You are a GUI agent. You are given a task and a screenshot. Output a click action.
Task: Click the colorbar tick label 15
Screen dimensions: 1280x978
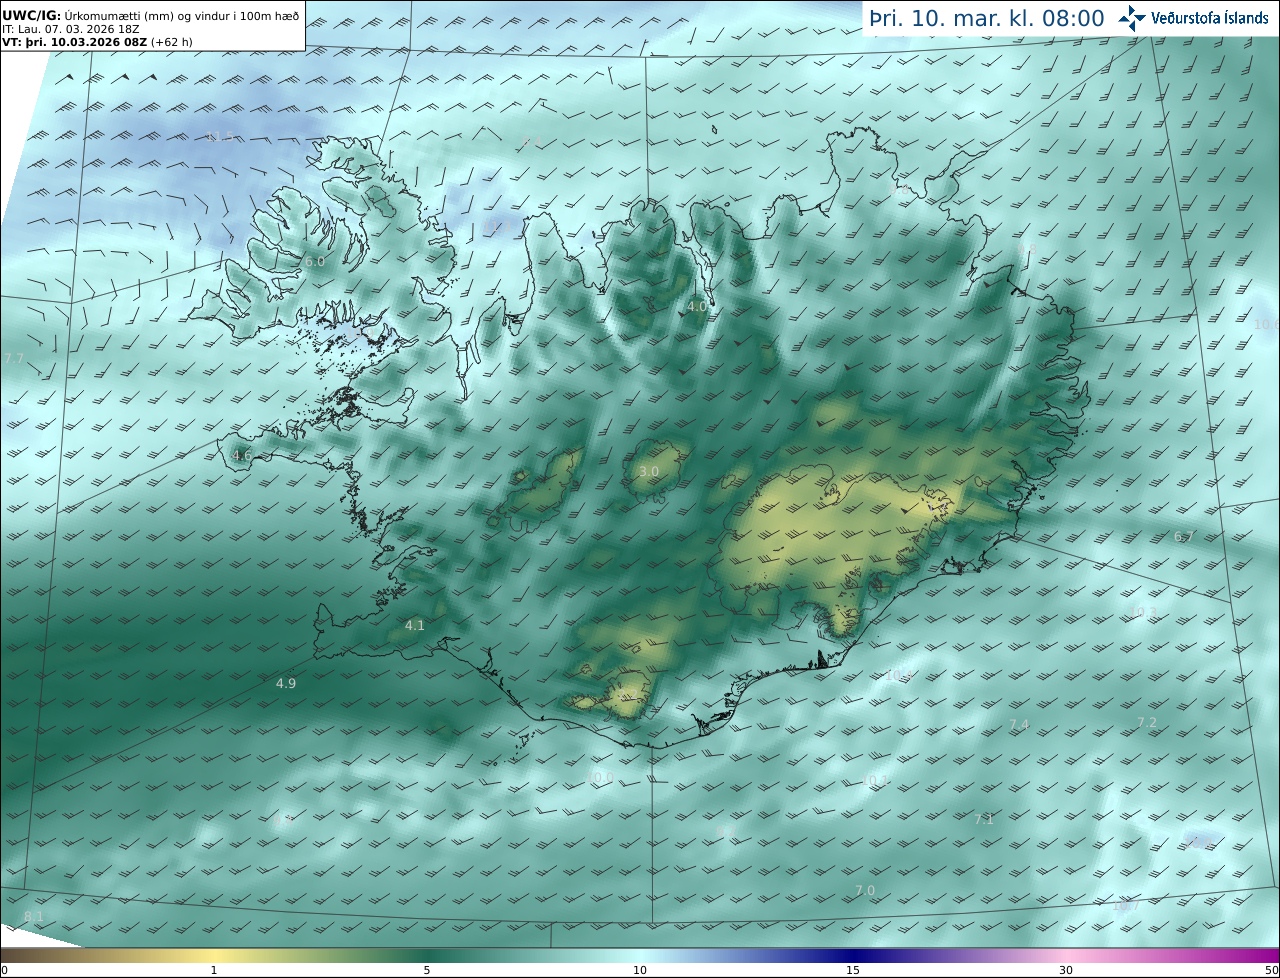853,970
